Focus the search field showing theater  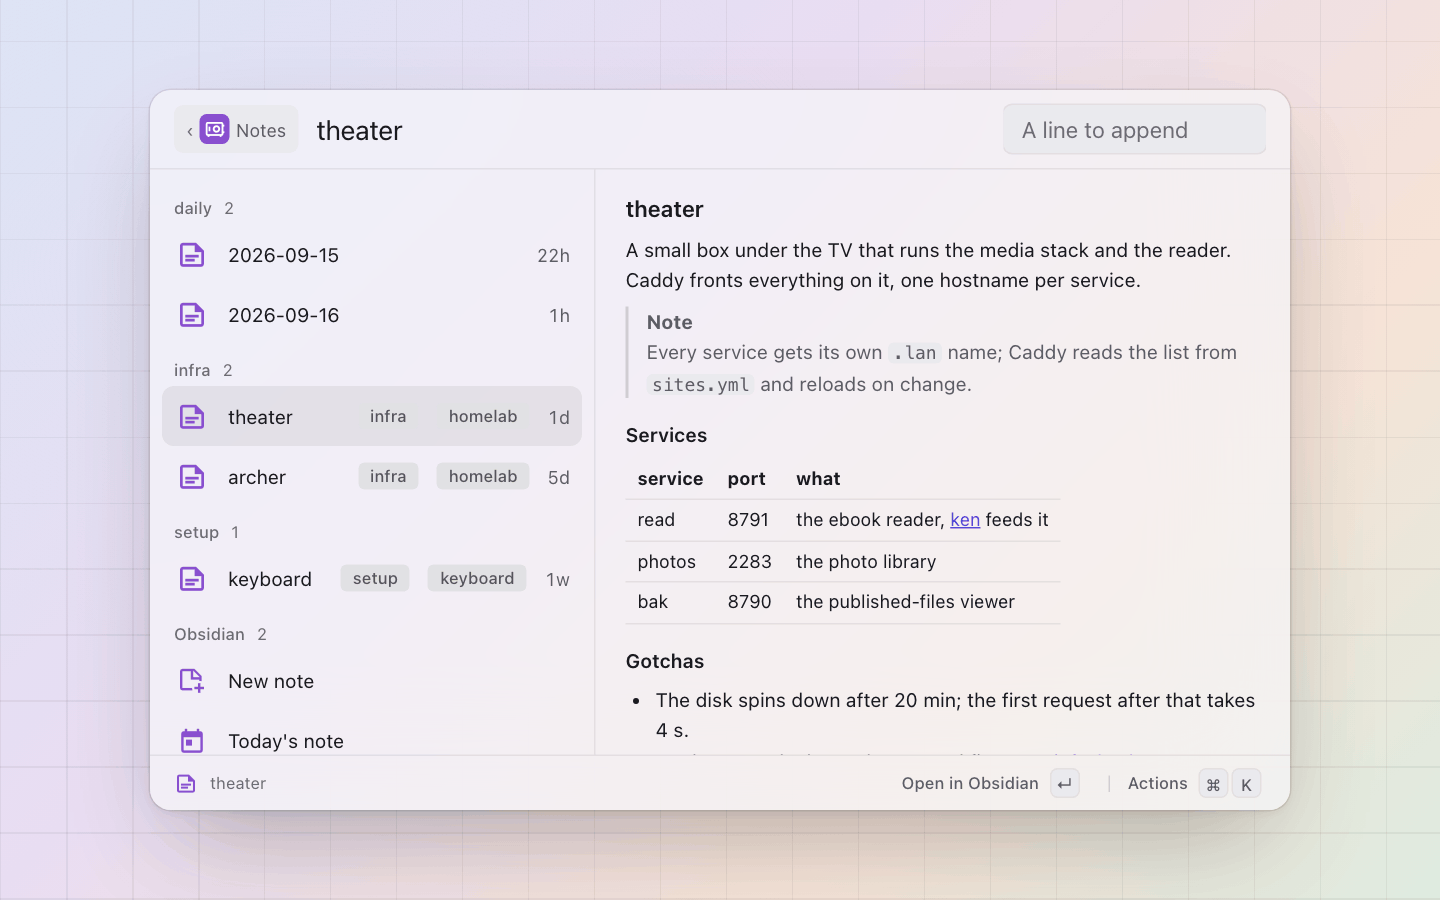click(x=650, y=131)
